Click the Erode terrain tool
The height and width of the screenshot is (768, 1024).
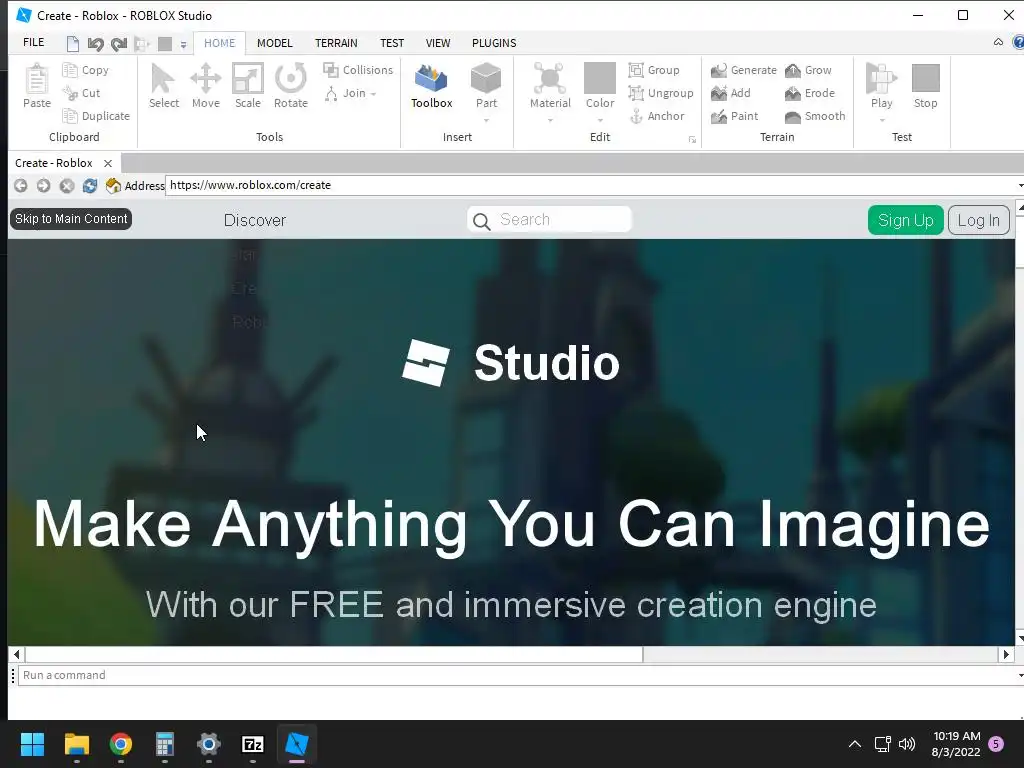click(x=793, y=93)
